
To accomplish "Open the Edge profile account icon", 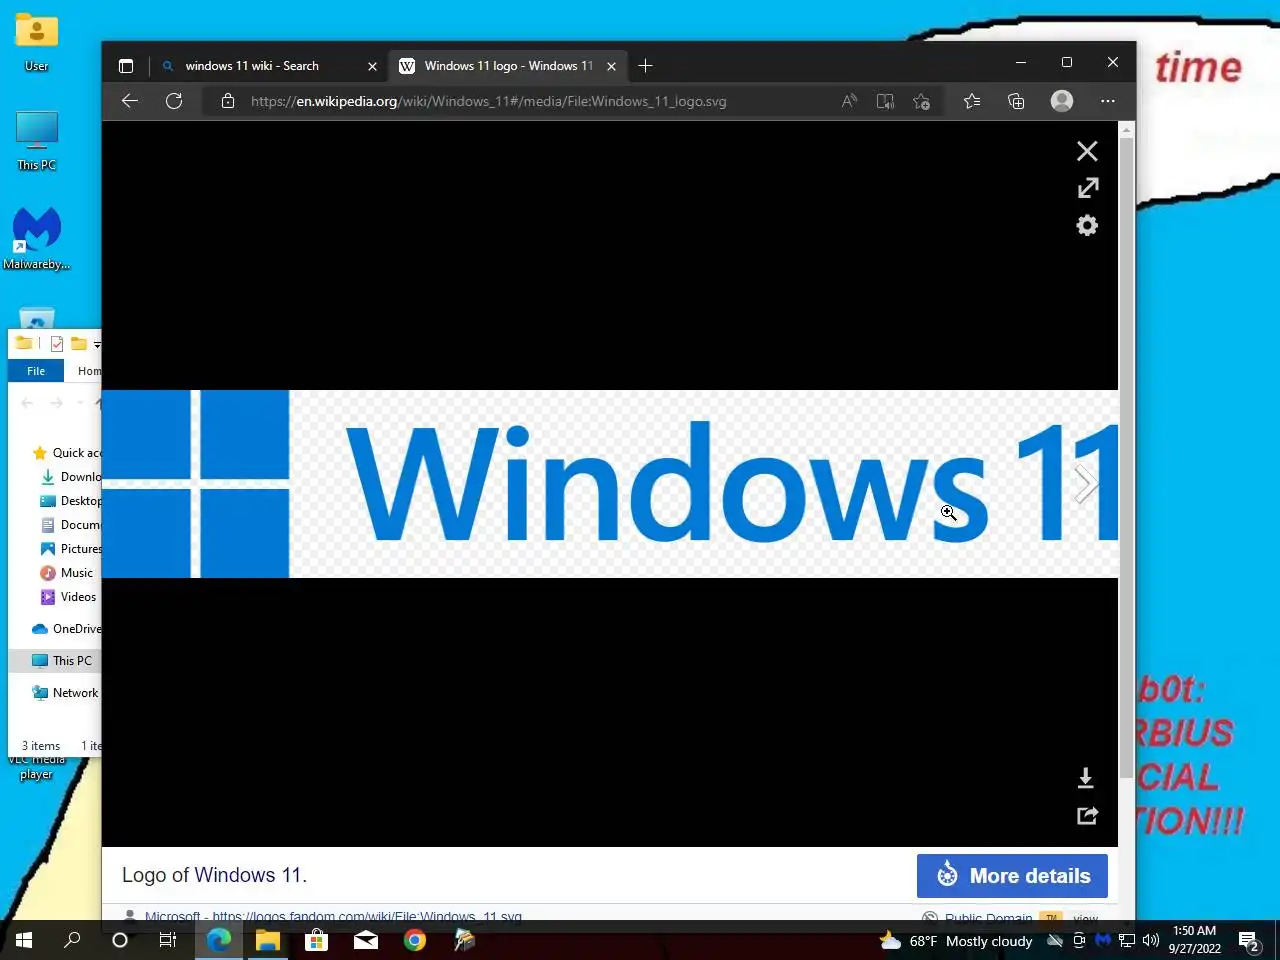I will (1062, 101).
